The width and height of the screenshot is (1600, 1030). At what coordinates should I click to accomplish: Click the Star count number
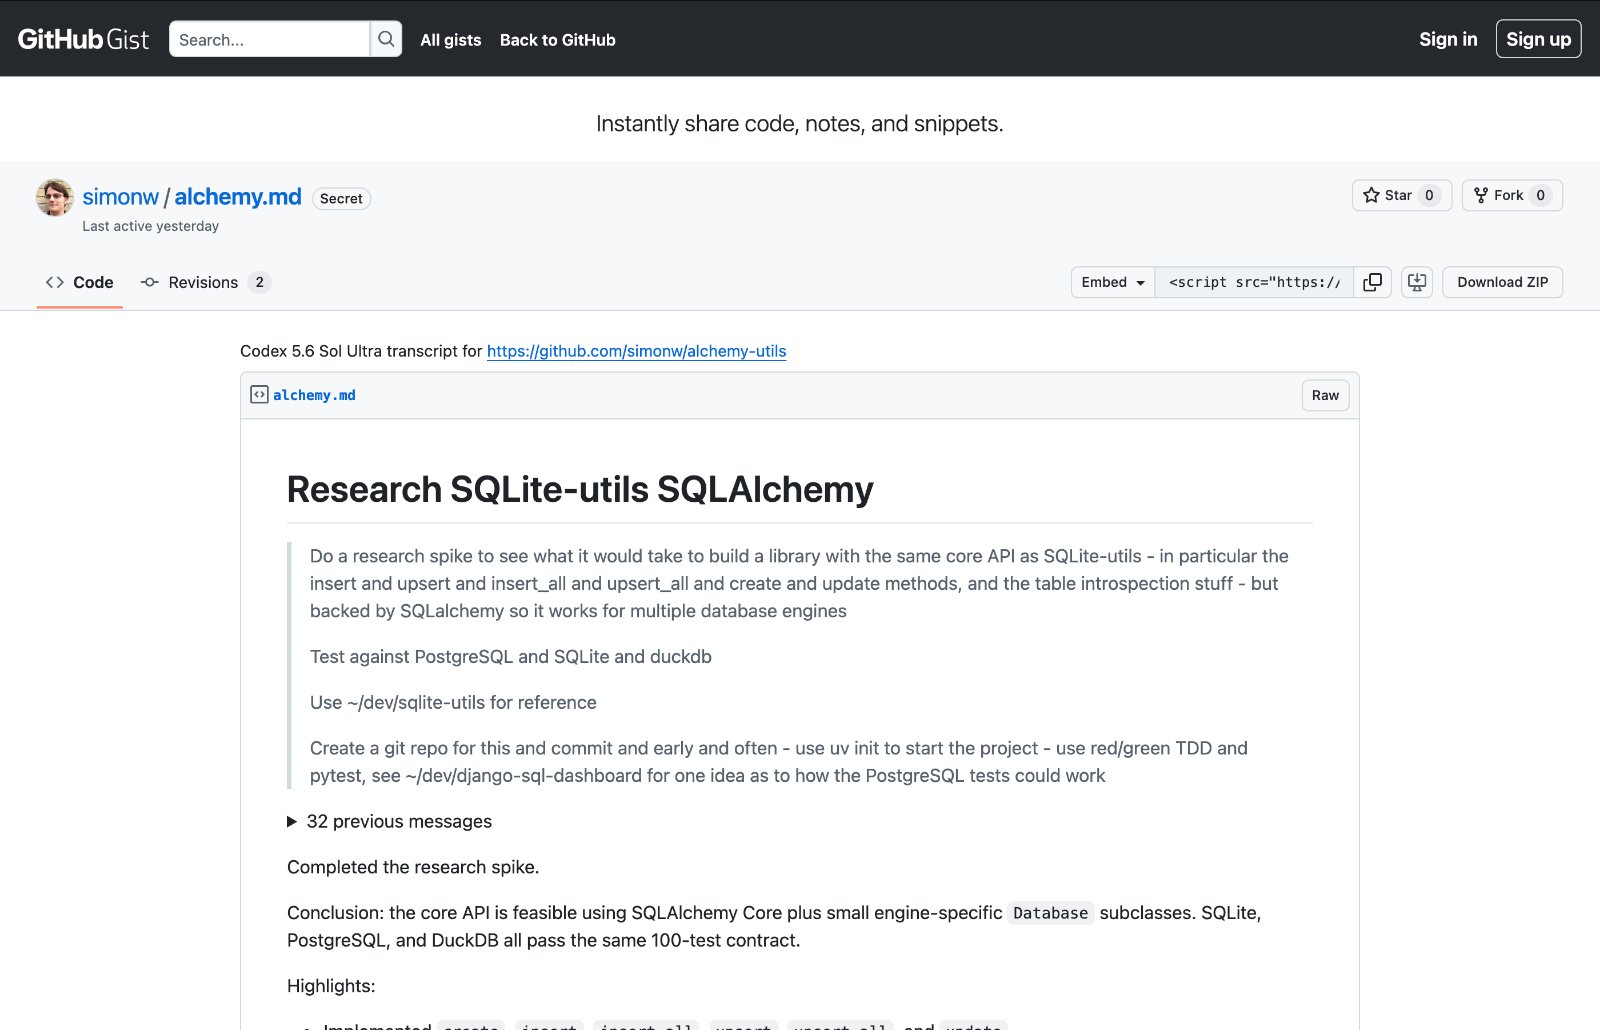(x=1429, y=195)
